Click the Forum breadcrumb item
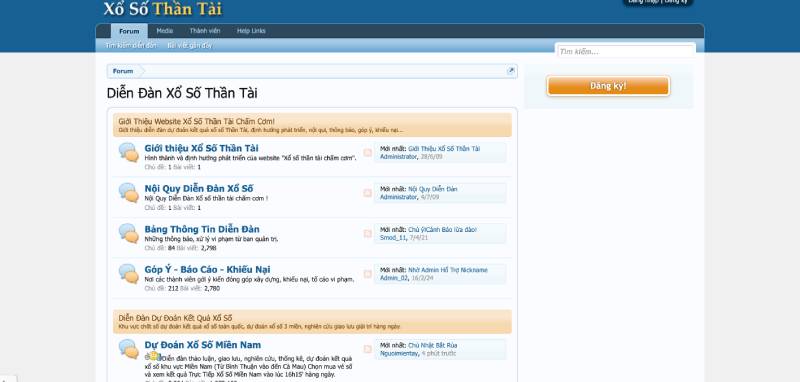 point(123,71)
